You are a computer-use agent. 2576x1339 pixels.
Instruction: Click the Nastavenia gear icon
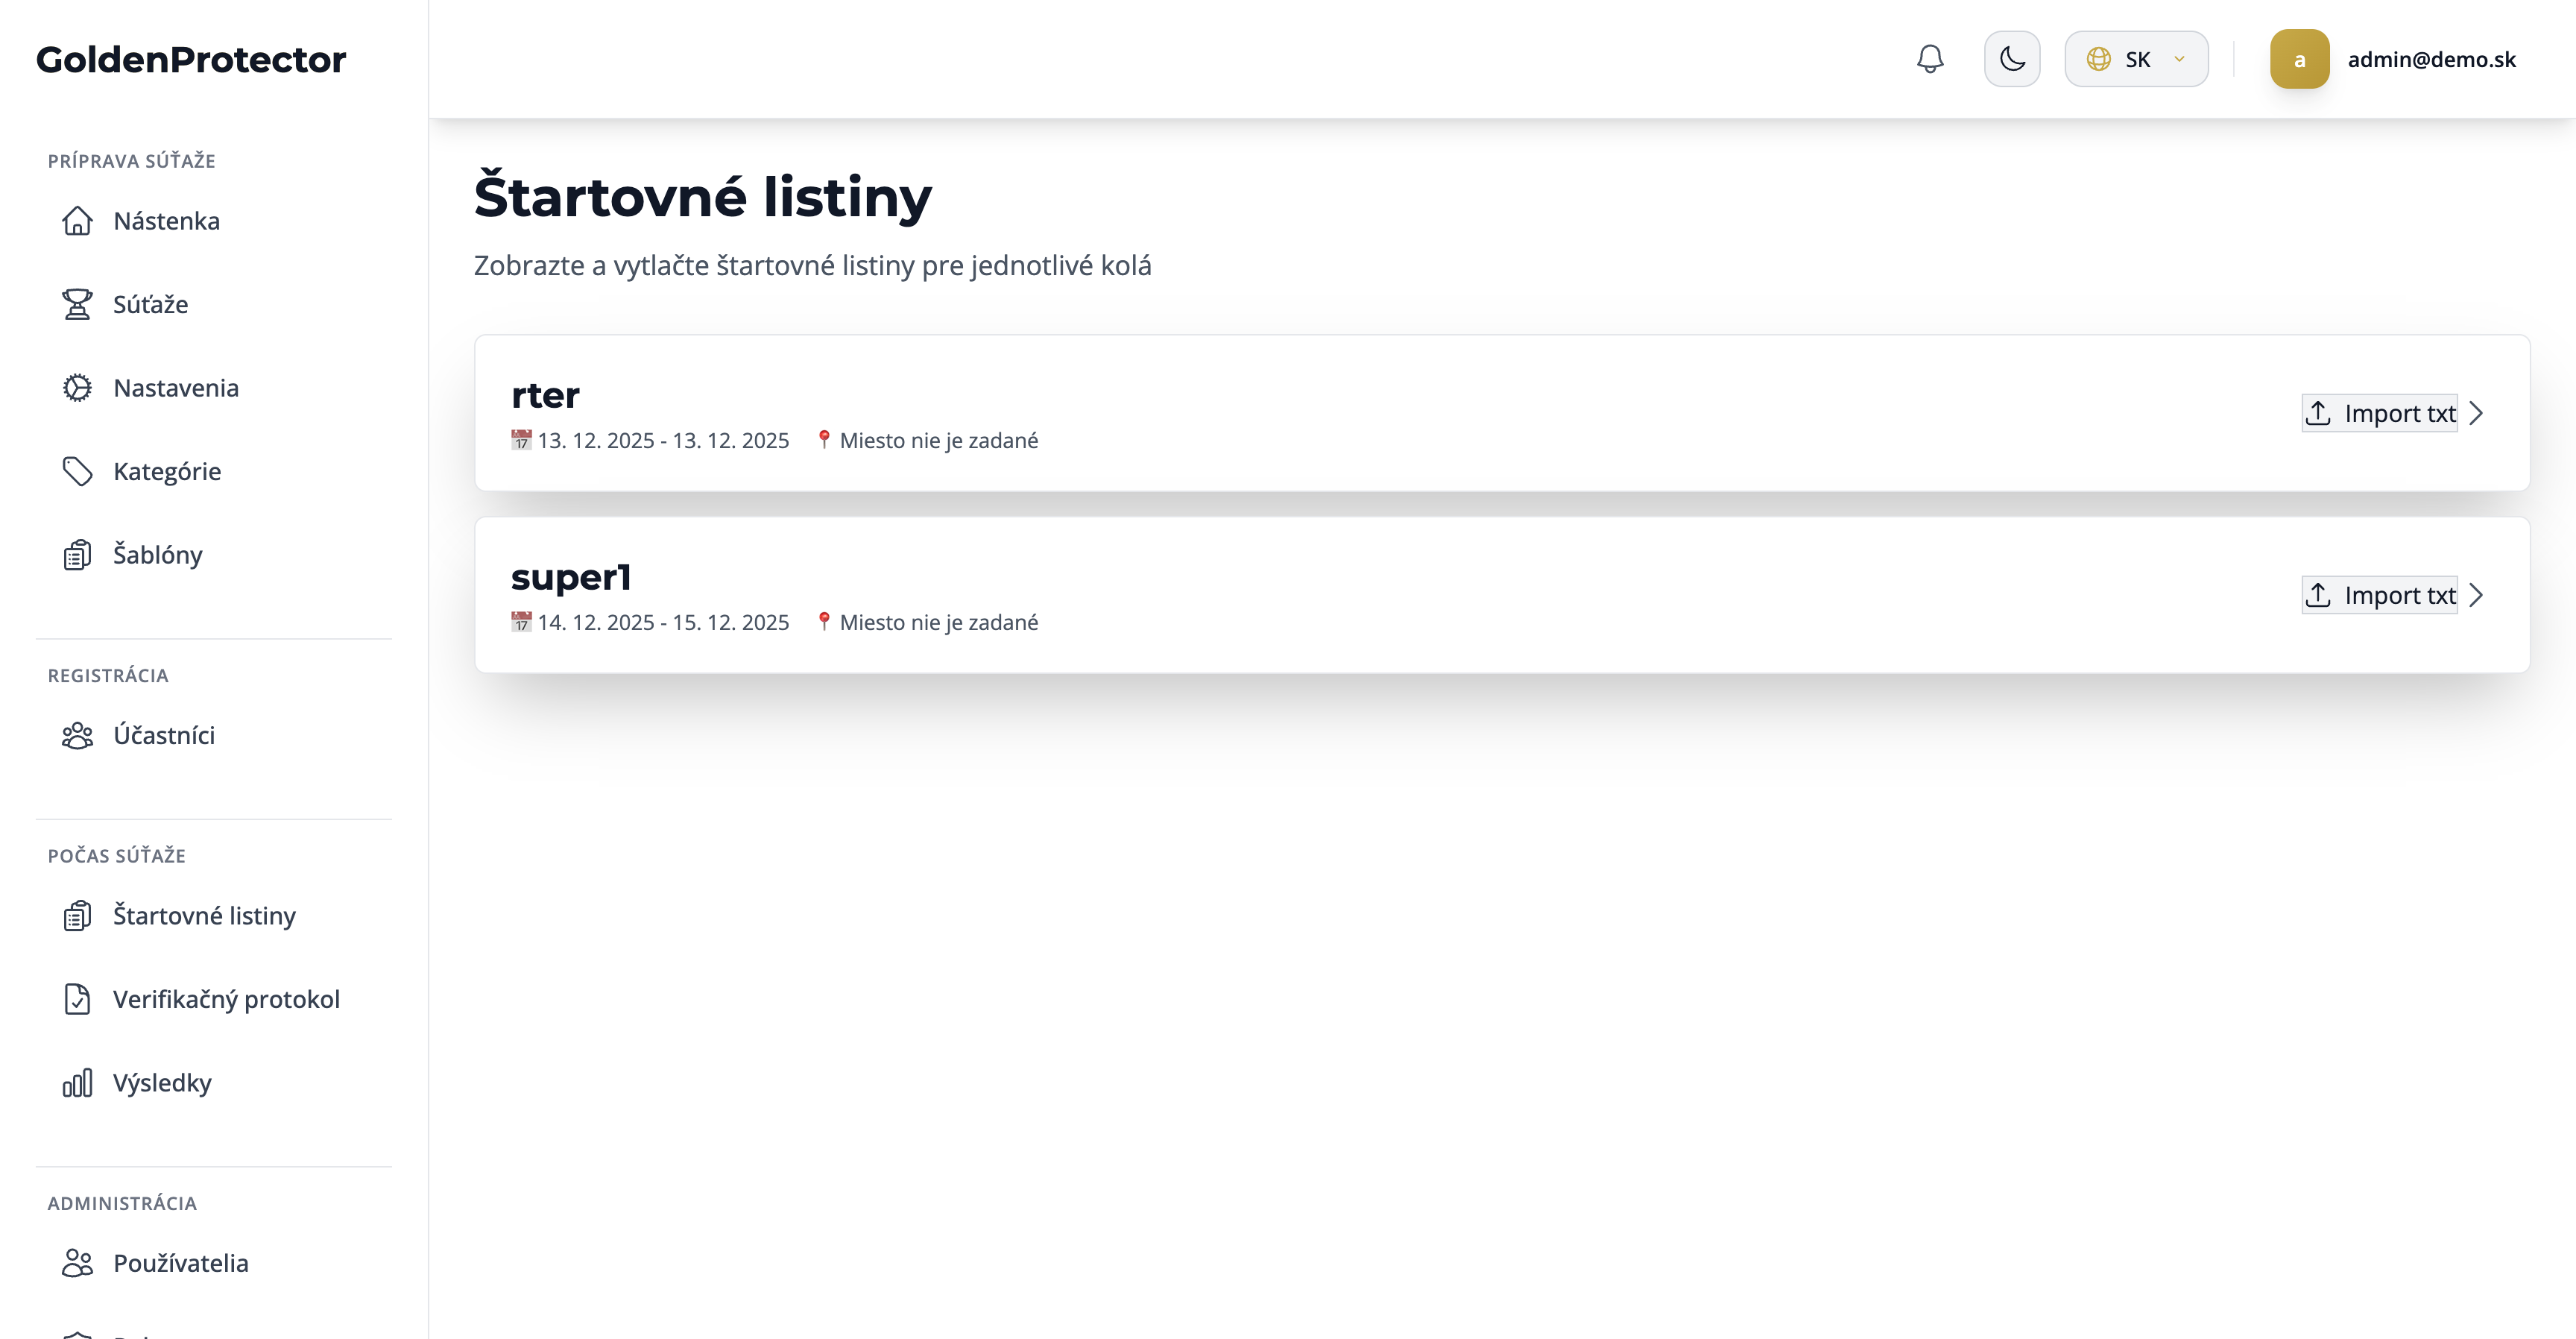tap(77, 388)
